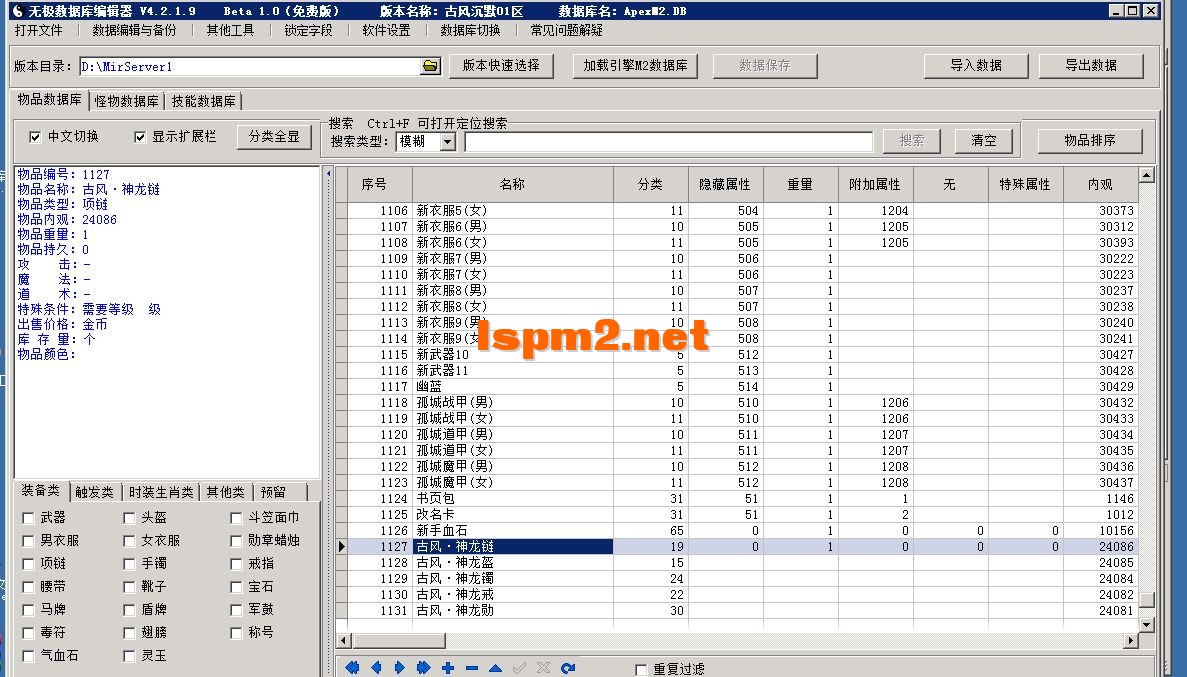
Task: Switch to the 触发类 tab
Action: 94,492
